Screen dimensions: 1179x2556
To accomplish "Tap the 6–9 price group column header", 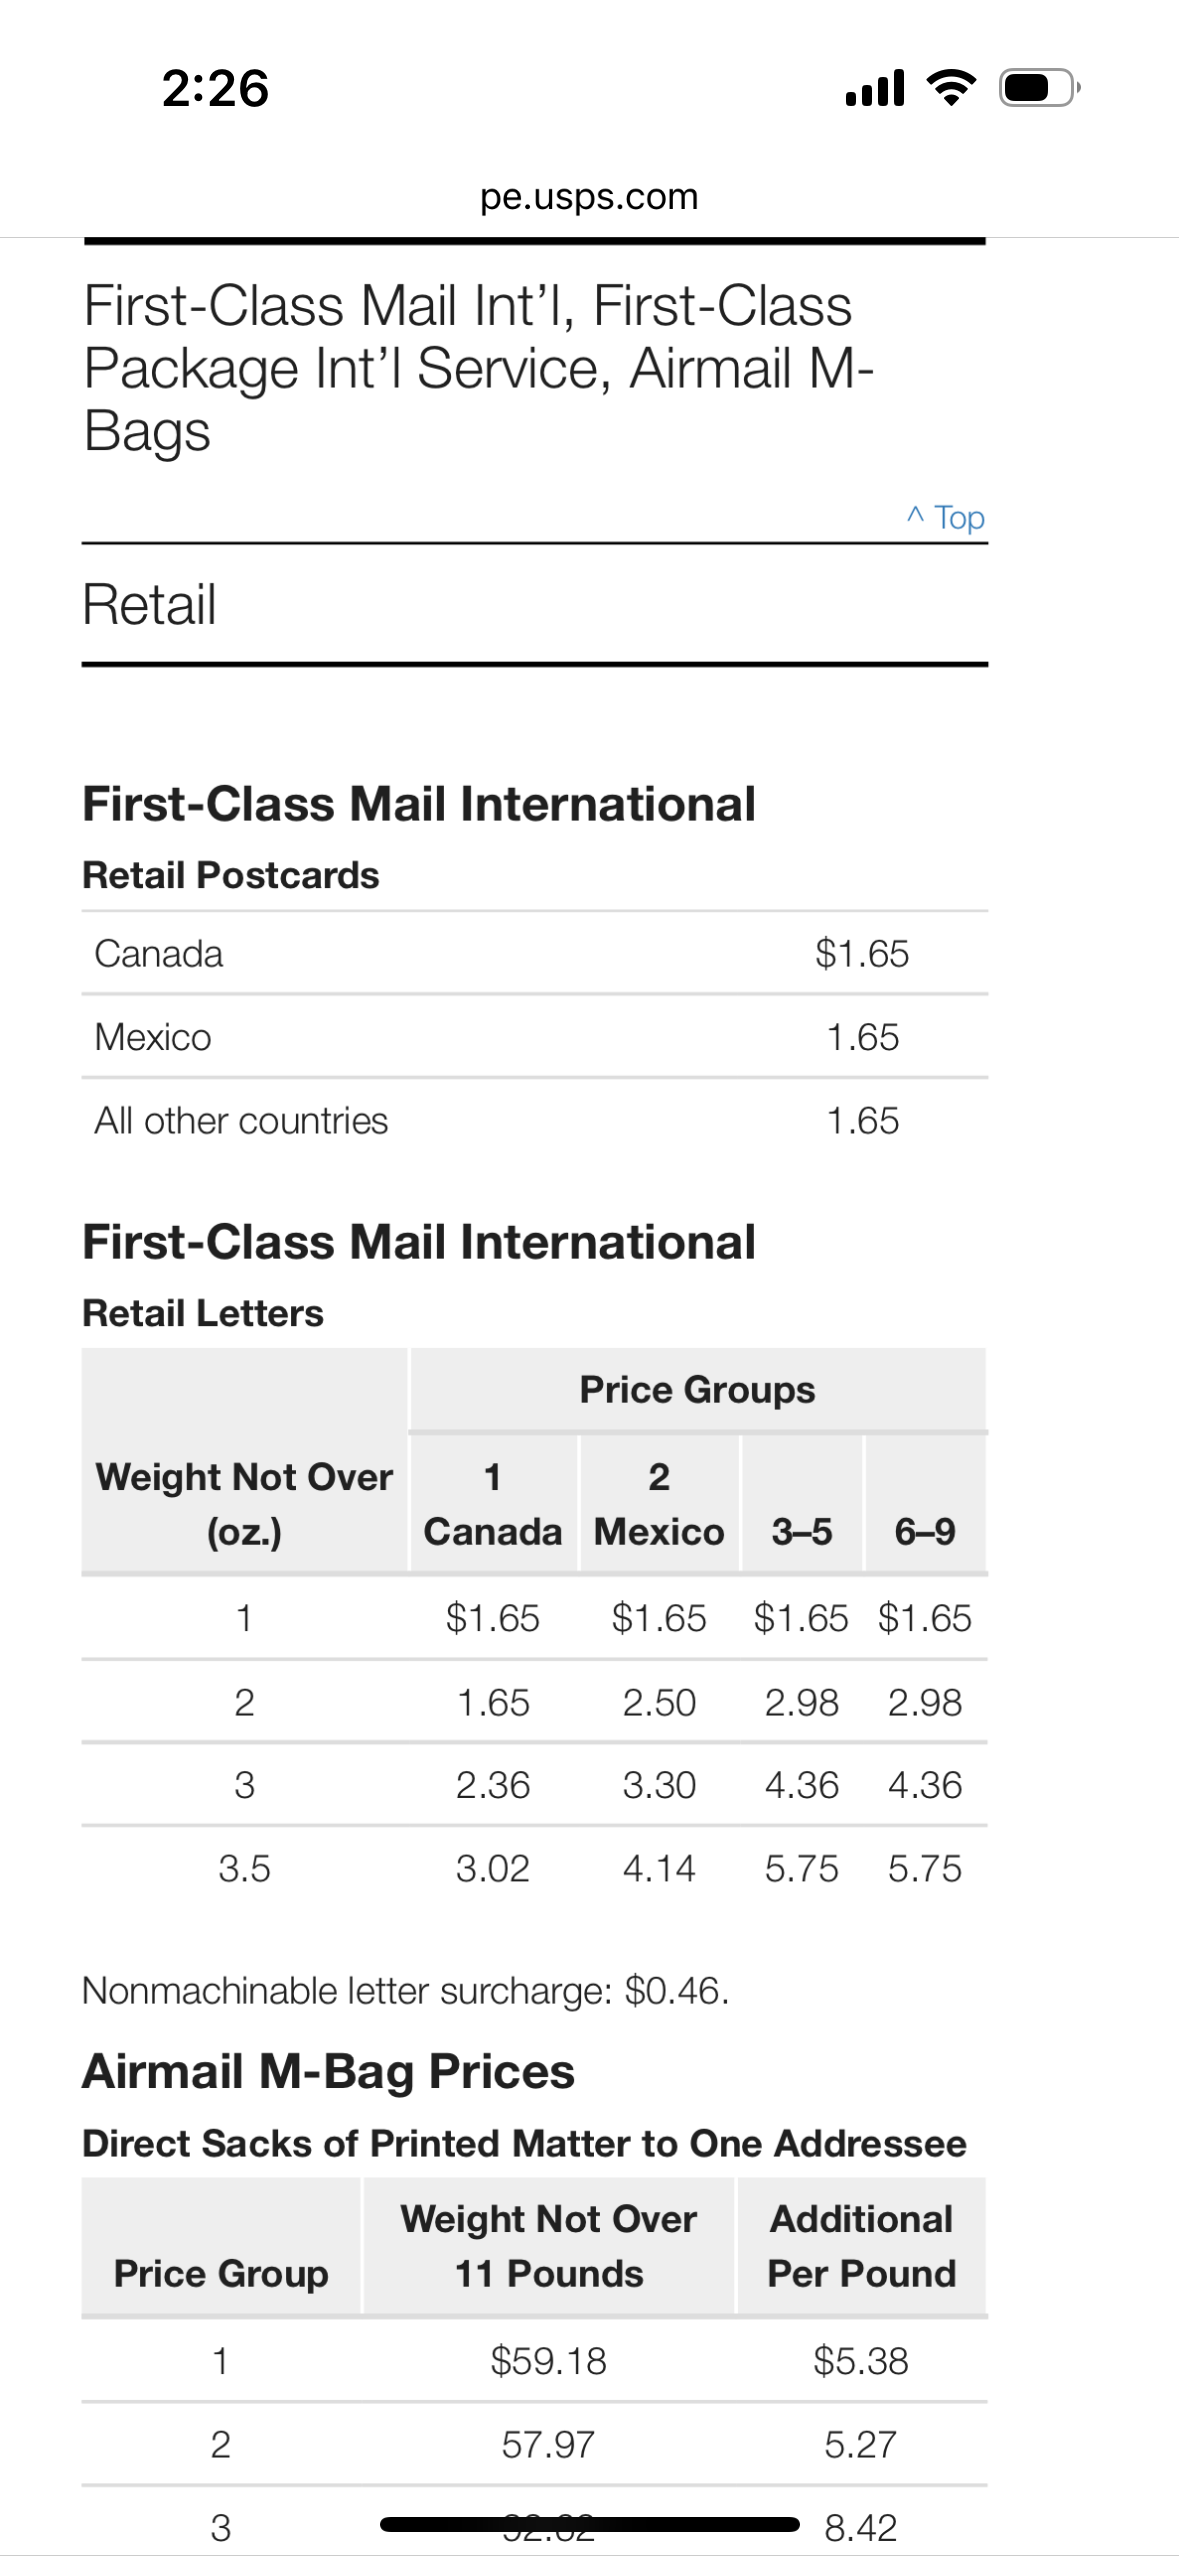I will (925, 1531).
